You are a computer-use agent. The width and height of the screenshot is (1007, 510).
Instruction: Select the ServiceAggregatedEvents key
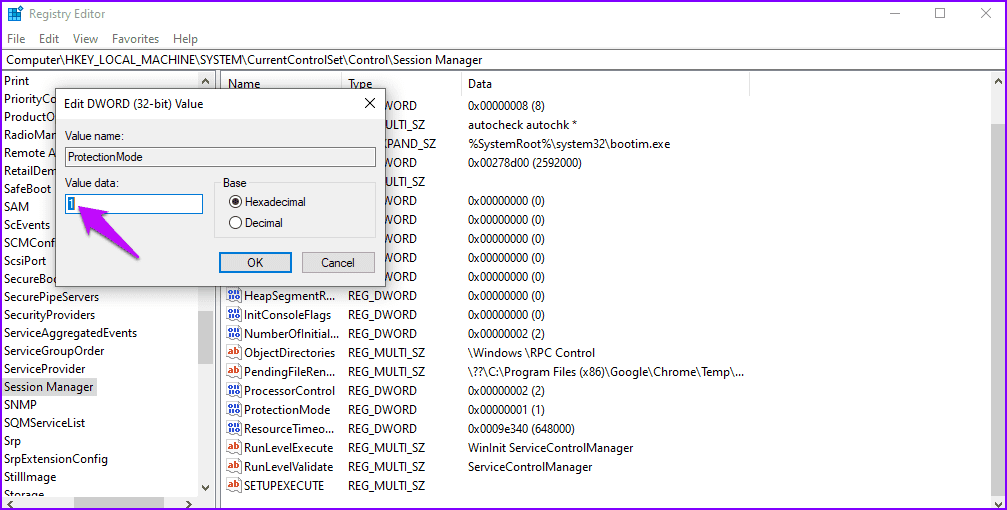pyautogui.click(x=71, y=333)
